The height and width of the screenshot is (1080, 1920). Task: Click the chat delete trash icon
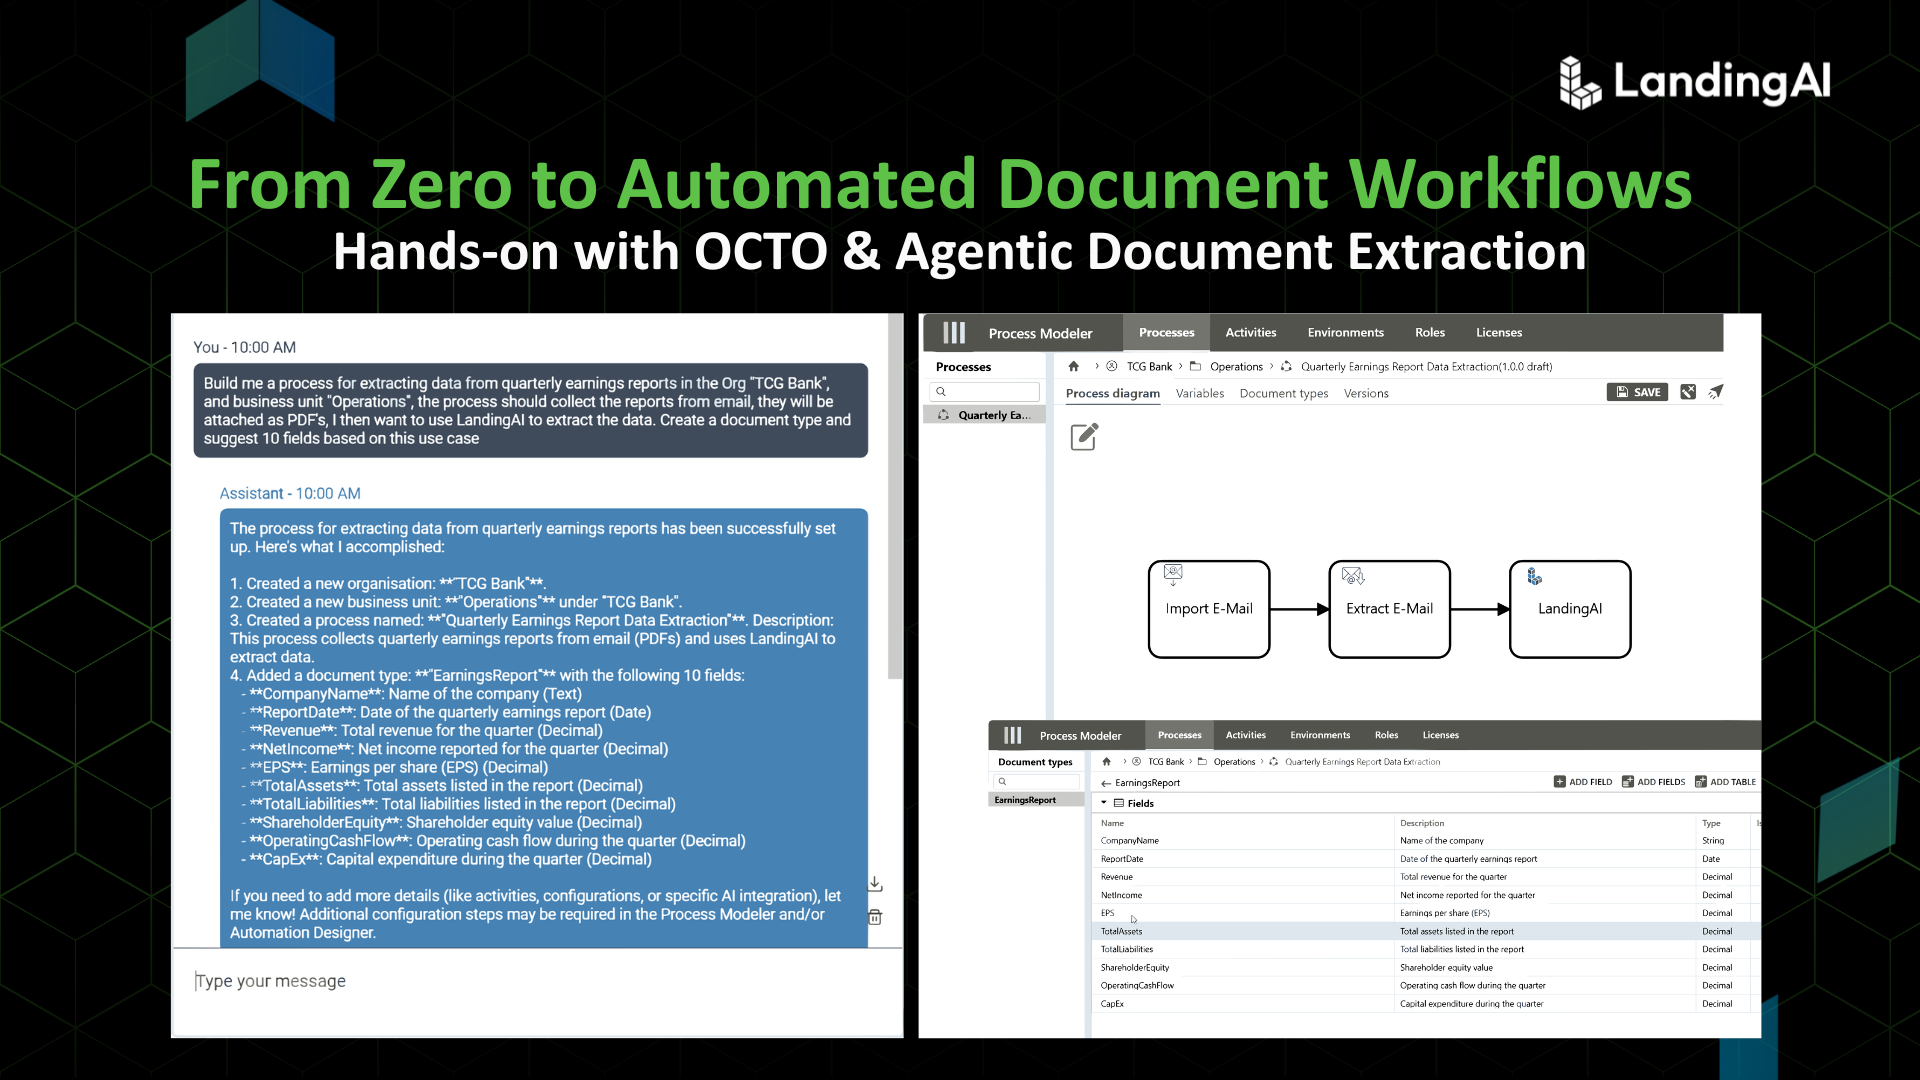875,917
